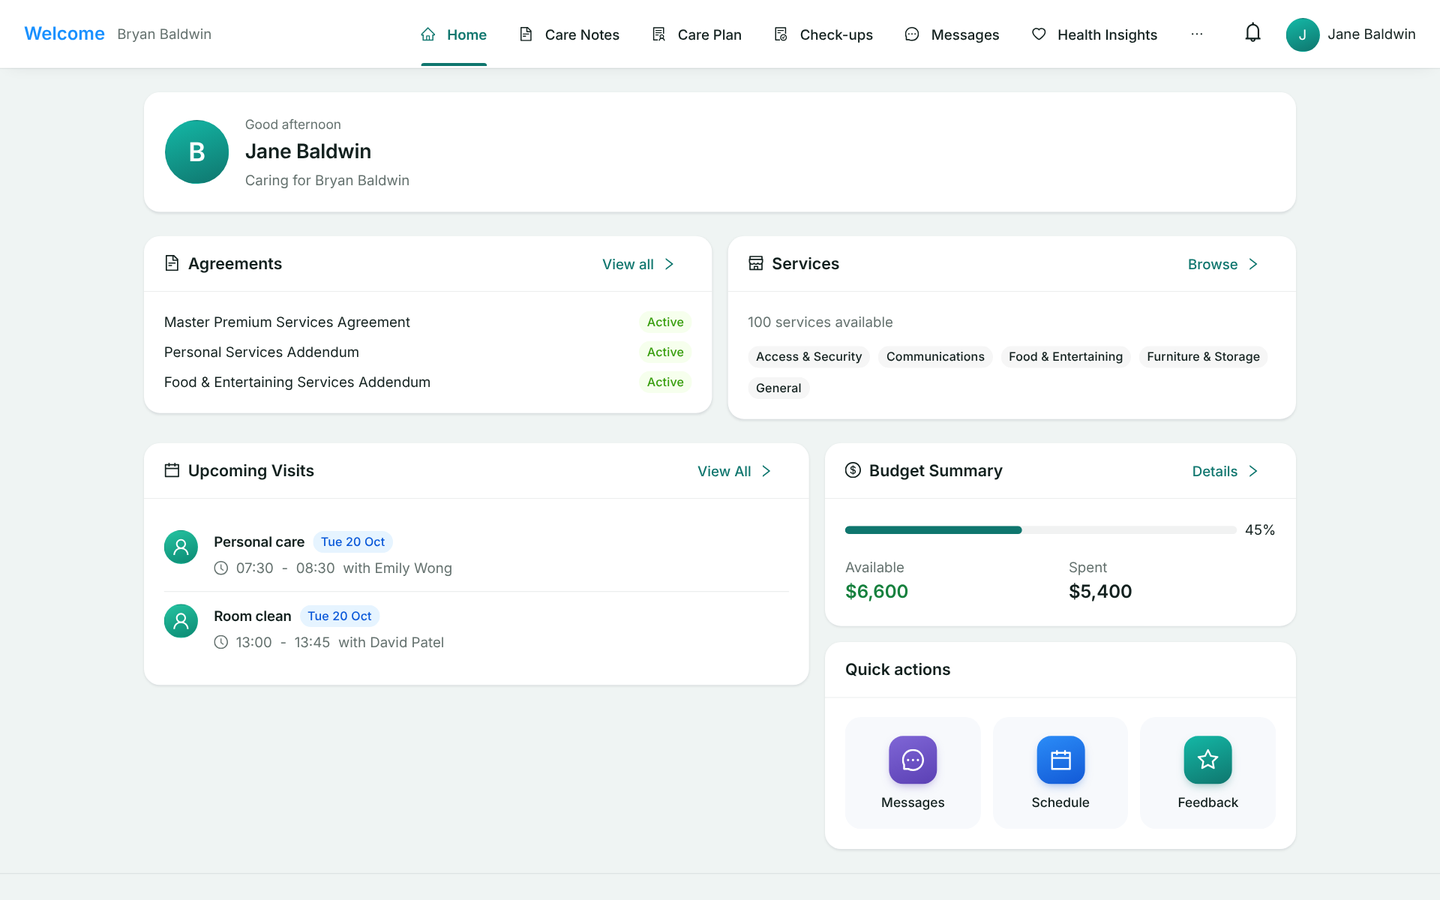Click the Home house icon in nav
The height and width of the screenshot is (900, 1440).
click(x=428, y=34)
